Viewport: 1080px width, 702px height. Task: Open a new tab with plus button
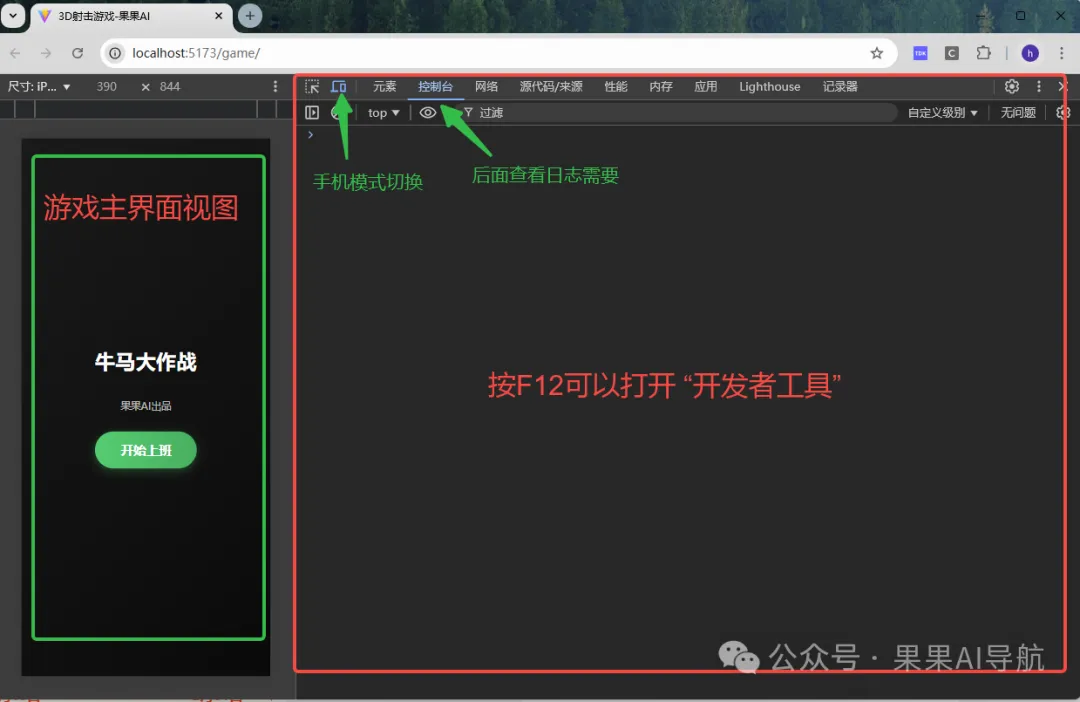pos(250,15)
